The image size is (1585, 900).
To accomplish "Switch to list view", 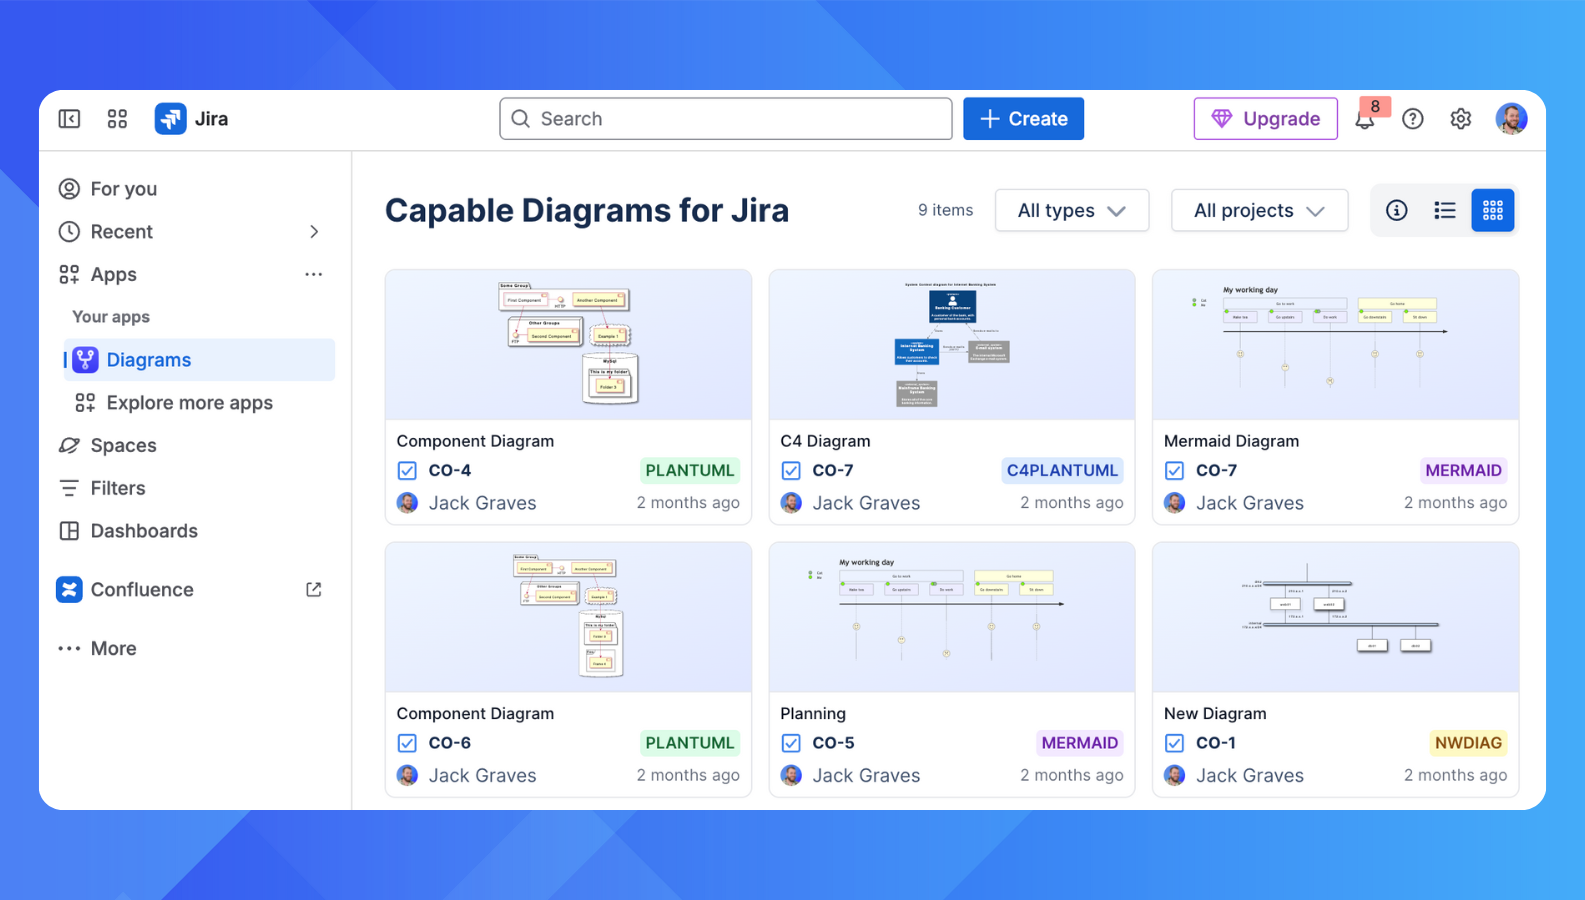I will (x=1444, y=210).
